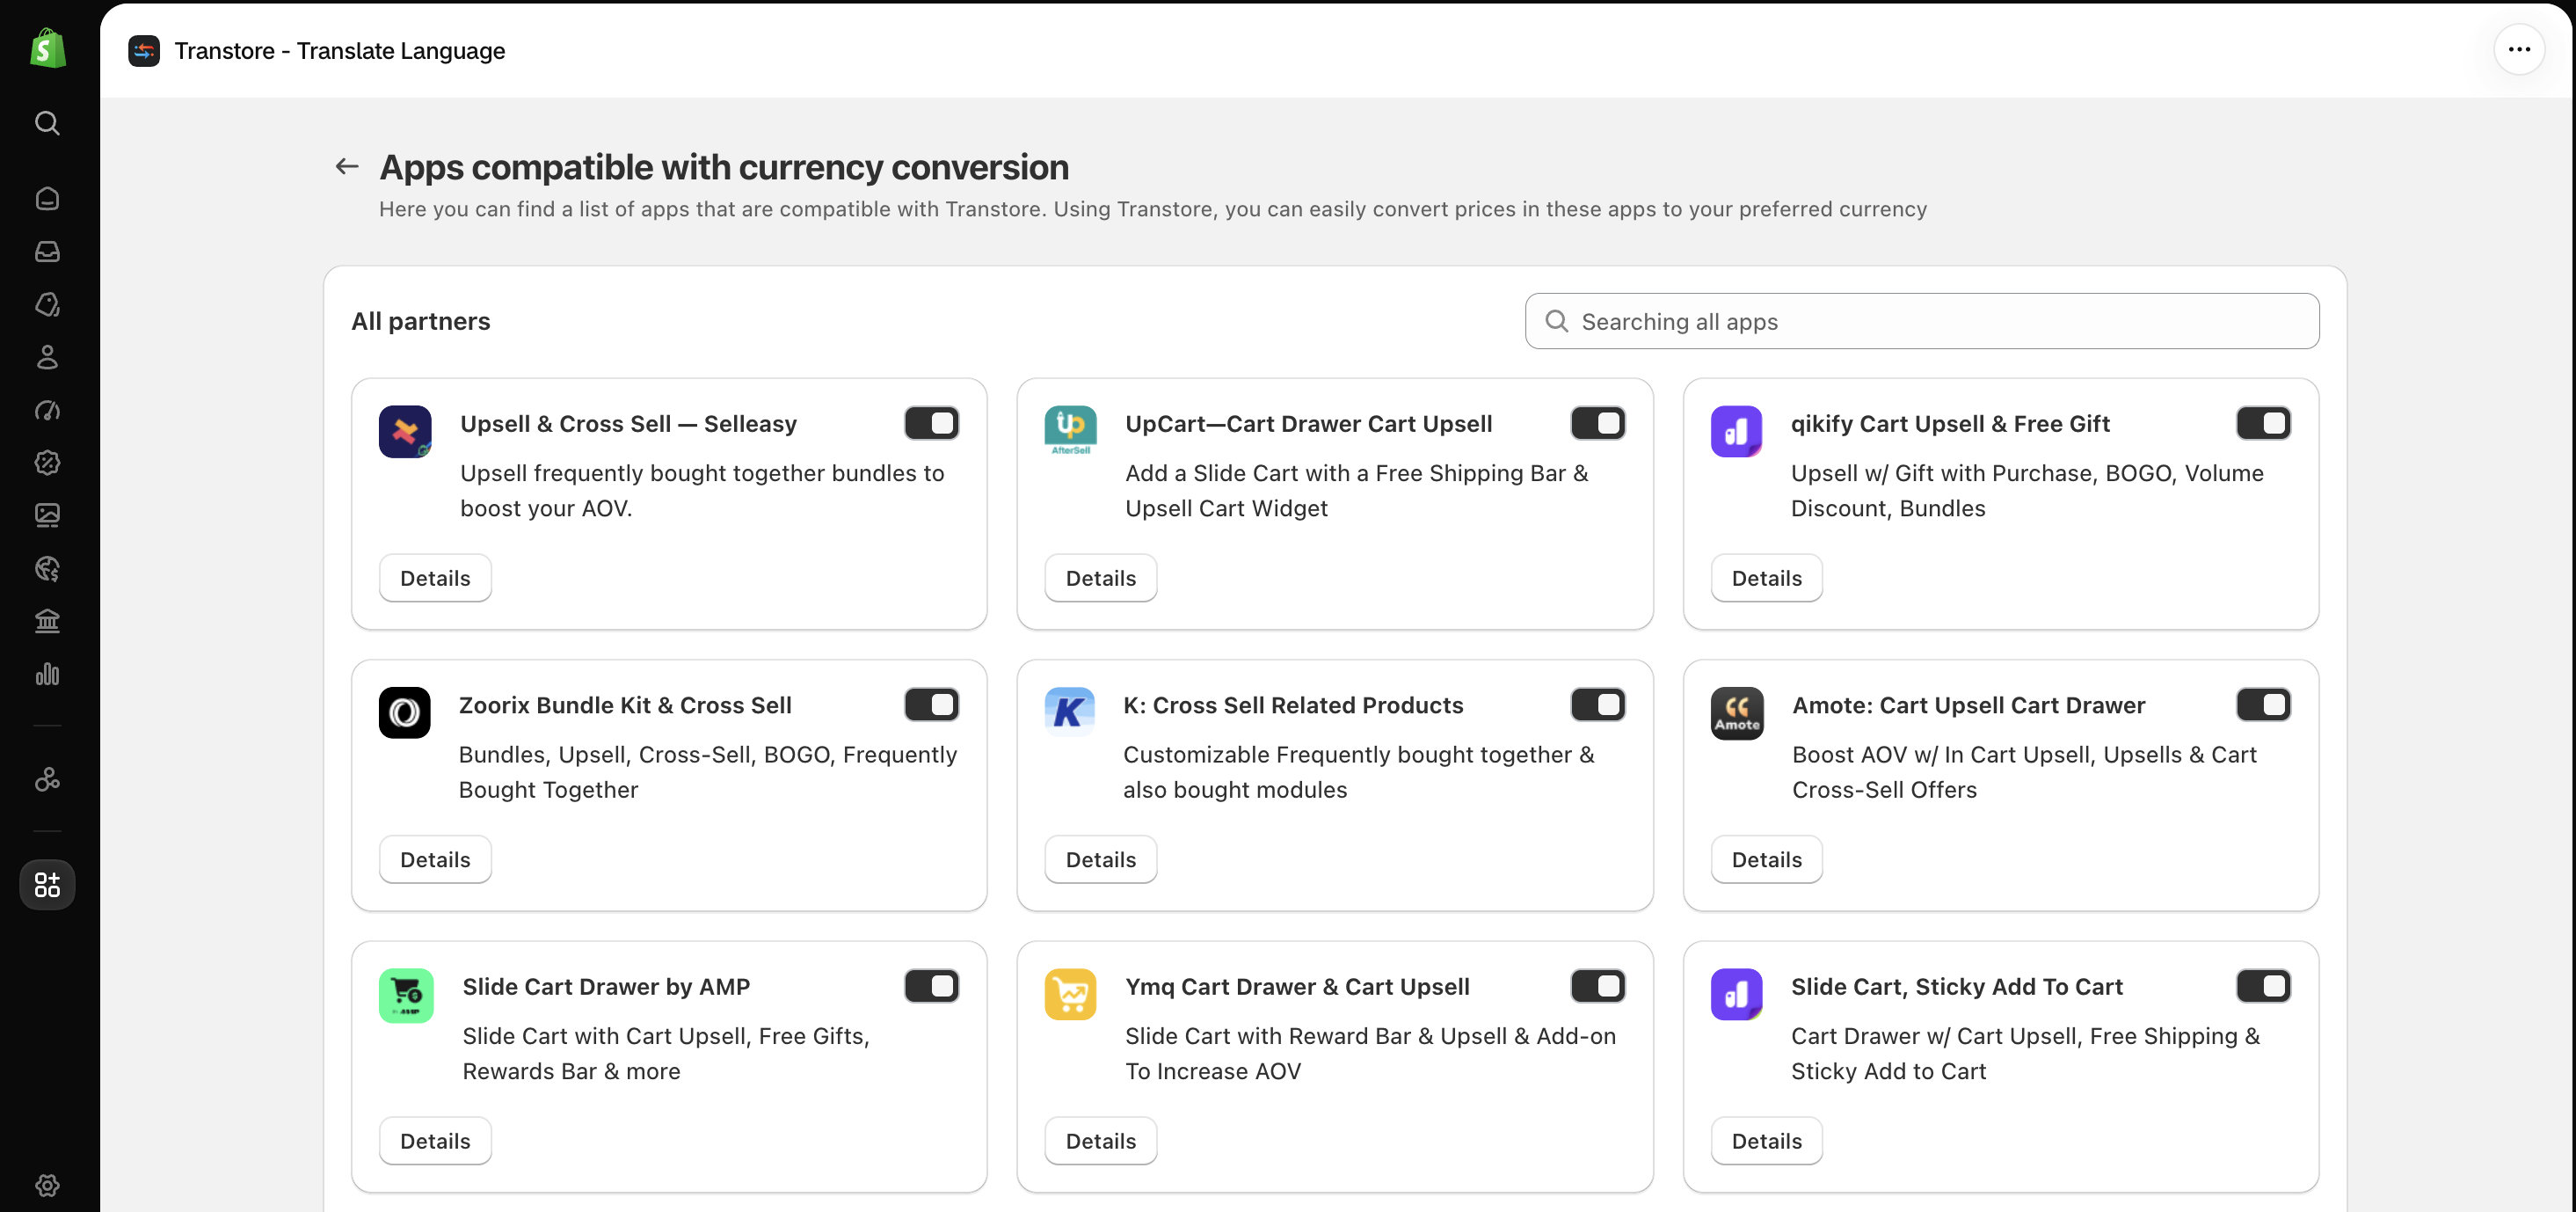Open the Discounts badge icon in sidebar

coord(47,462)
